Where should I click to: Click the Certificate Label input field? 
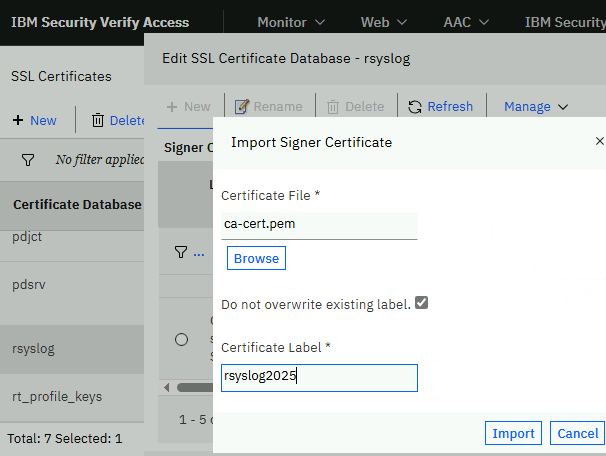tap(319, 378)
